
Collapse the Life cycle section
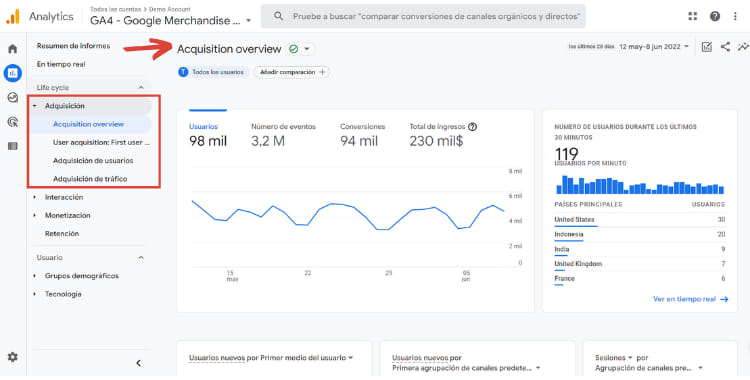(141, 88)
